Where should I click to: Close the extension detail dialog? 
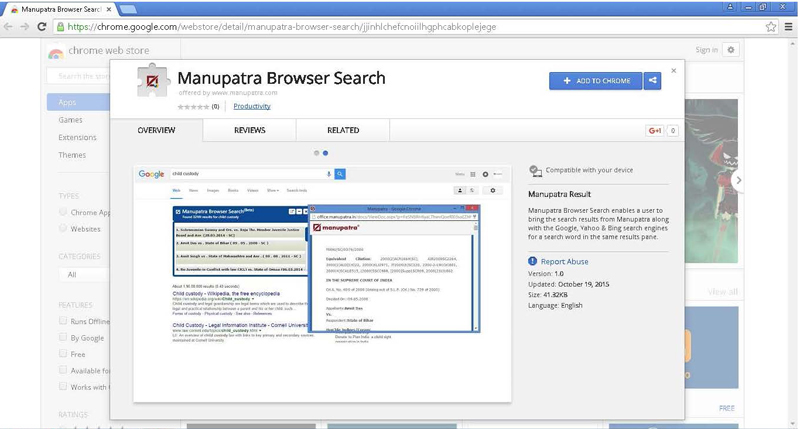coord(673,71)
